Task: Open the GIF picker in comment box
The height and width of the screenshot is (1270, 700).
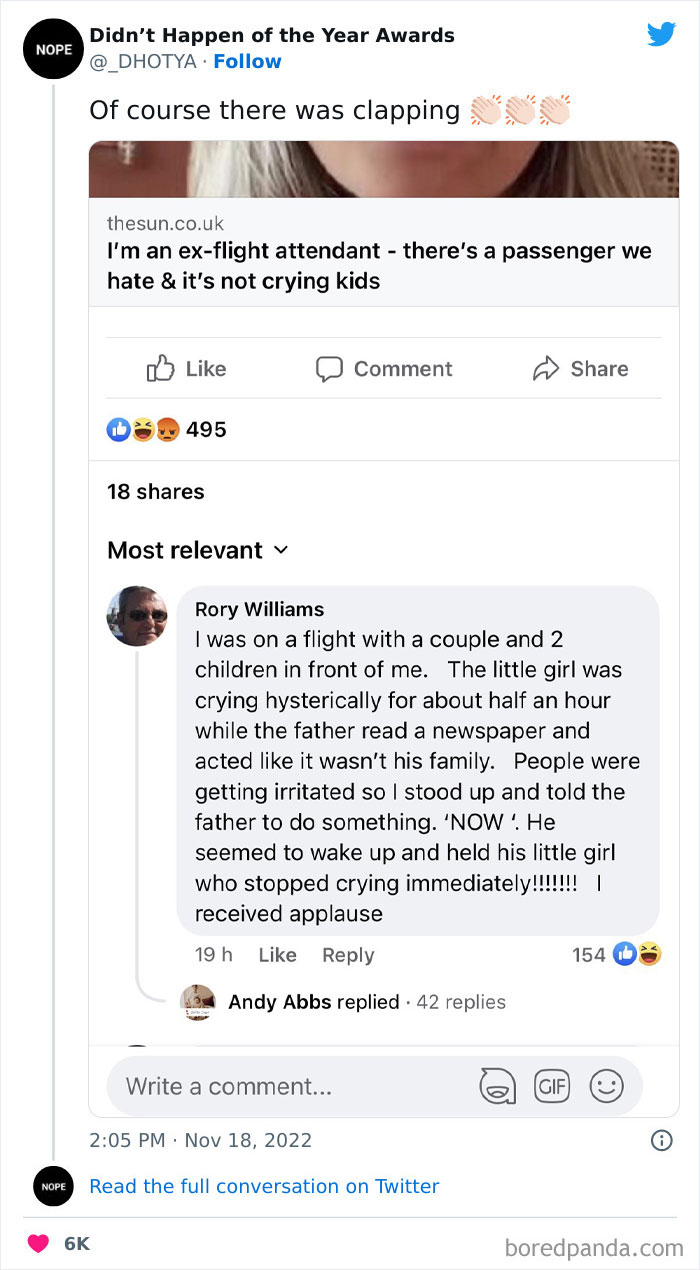Action: 552,1086
